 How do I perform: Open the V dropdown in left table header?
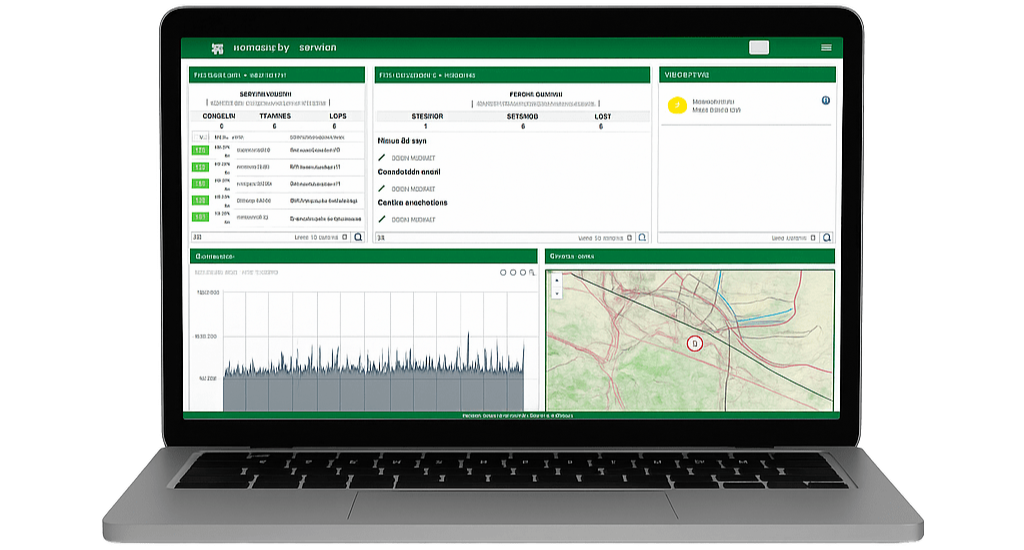[203, 137]
